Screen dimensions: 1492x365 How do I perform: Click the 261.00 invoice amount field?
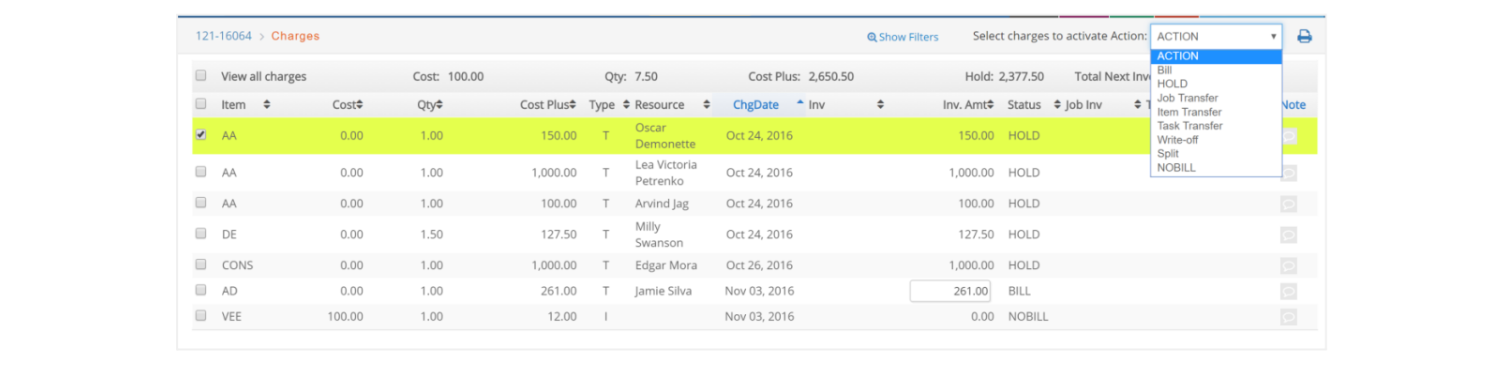[x=950, y=291]
